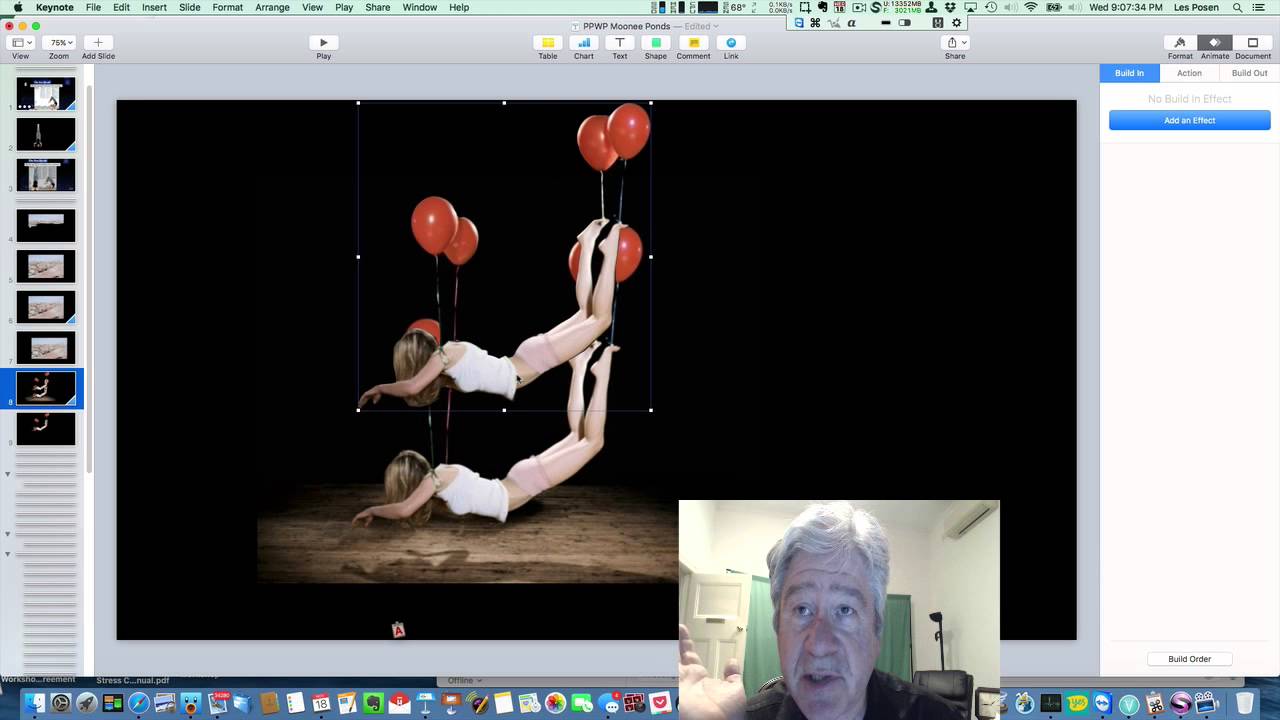The width and height of the screenshot is (1280, 720).
Task: Open Evernote elephant icon in Dock
Action: pyautogui.click(x=373, y=703)
